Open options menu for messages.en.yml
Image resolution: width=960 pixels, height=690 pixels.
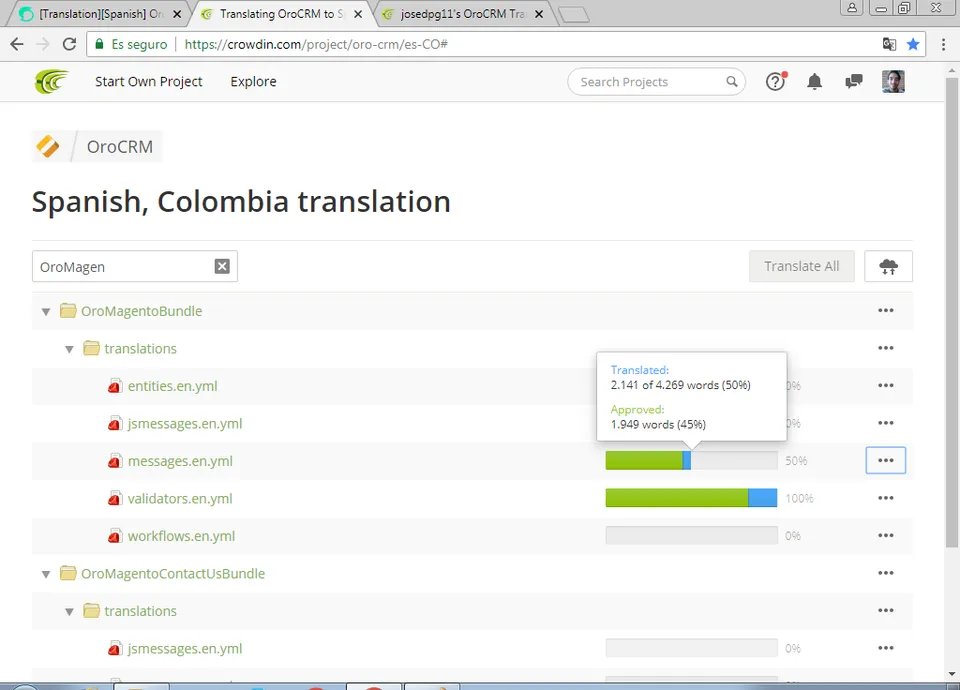point(886,460)
